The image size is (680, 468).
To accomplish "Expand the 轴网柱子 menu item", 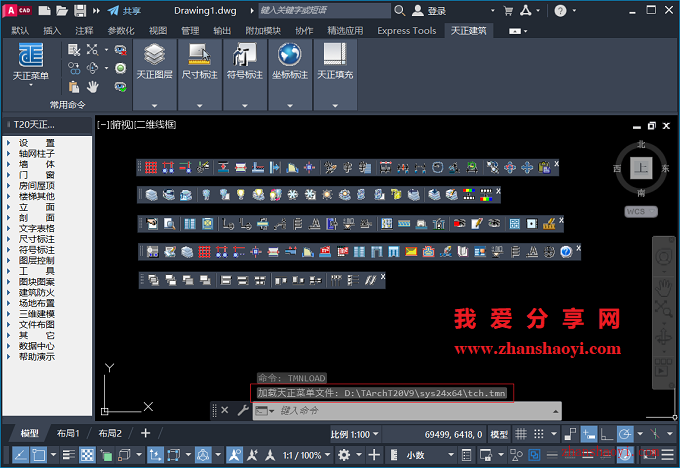I will tap(37, 154).
